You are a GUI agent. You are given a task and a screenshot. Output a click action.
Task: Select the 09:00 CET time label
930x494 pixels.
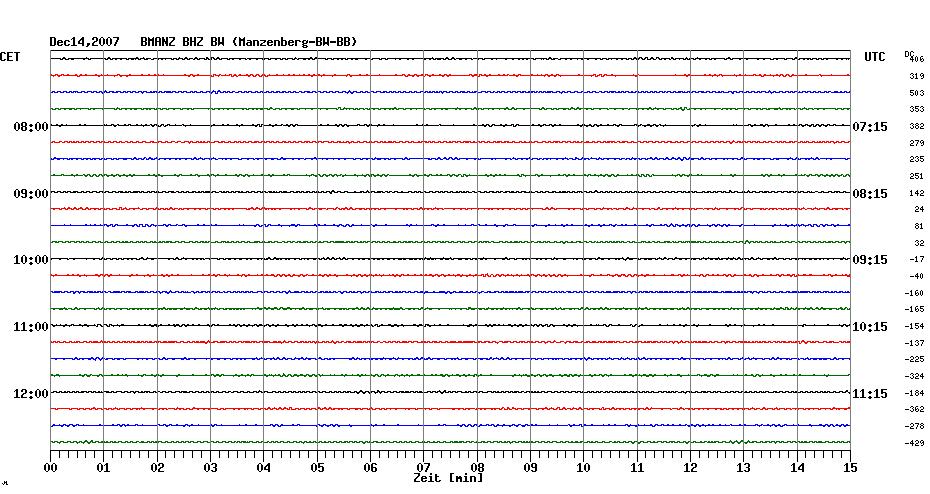[31, 194]
